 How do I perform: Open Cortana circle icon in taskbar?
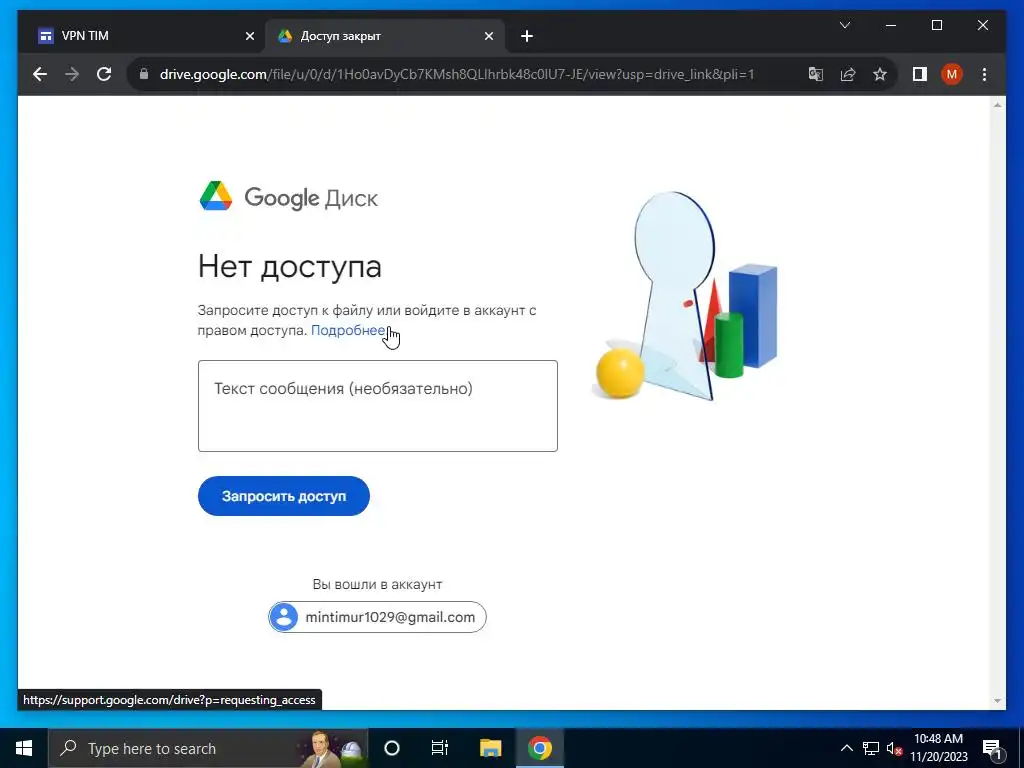tap(392, 748)
